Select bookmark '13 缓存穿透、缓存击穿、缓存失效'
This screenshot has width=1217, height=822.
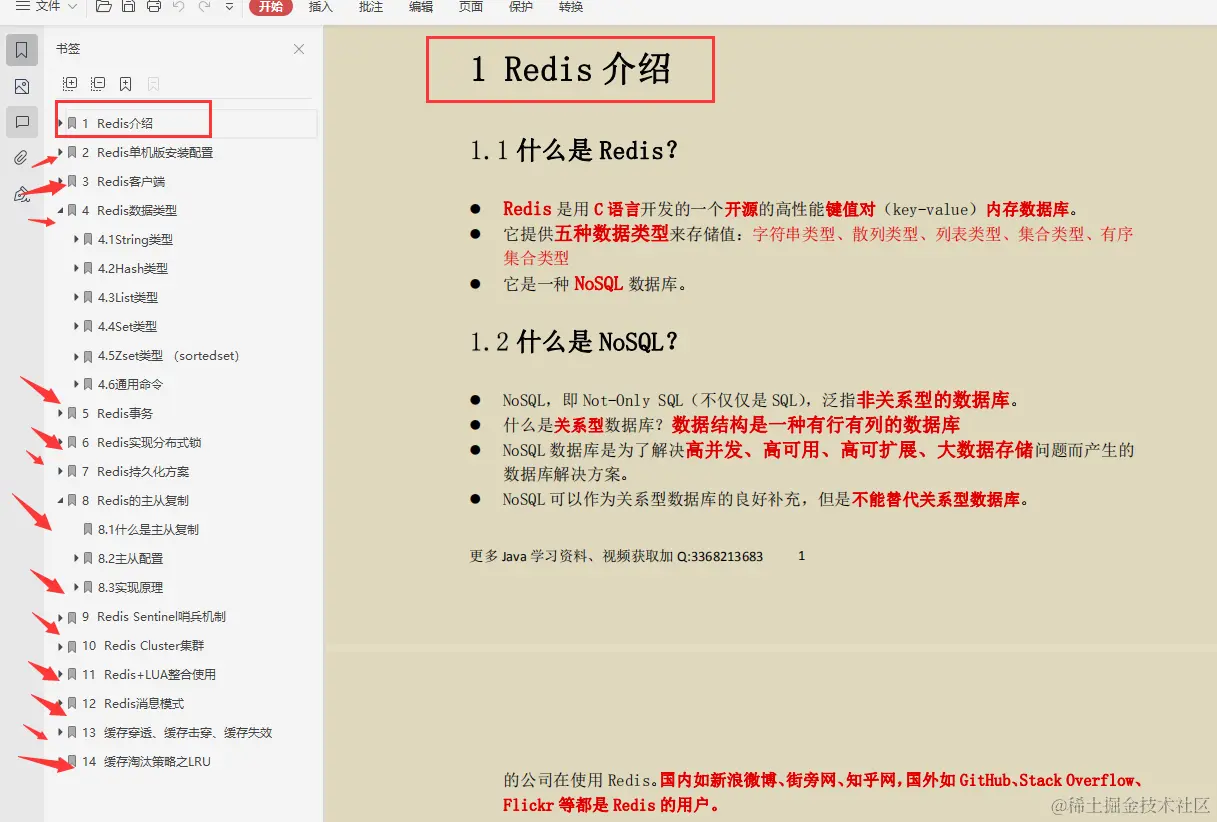pyautogui.click(x=177, y=732)
